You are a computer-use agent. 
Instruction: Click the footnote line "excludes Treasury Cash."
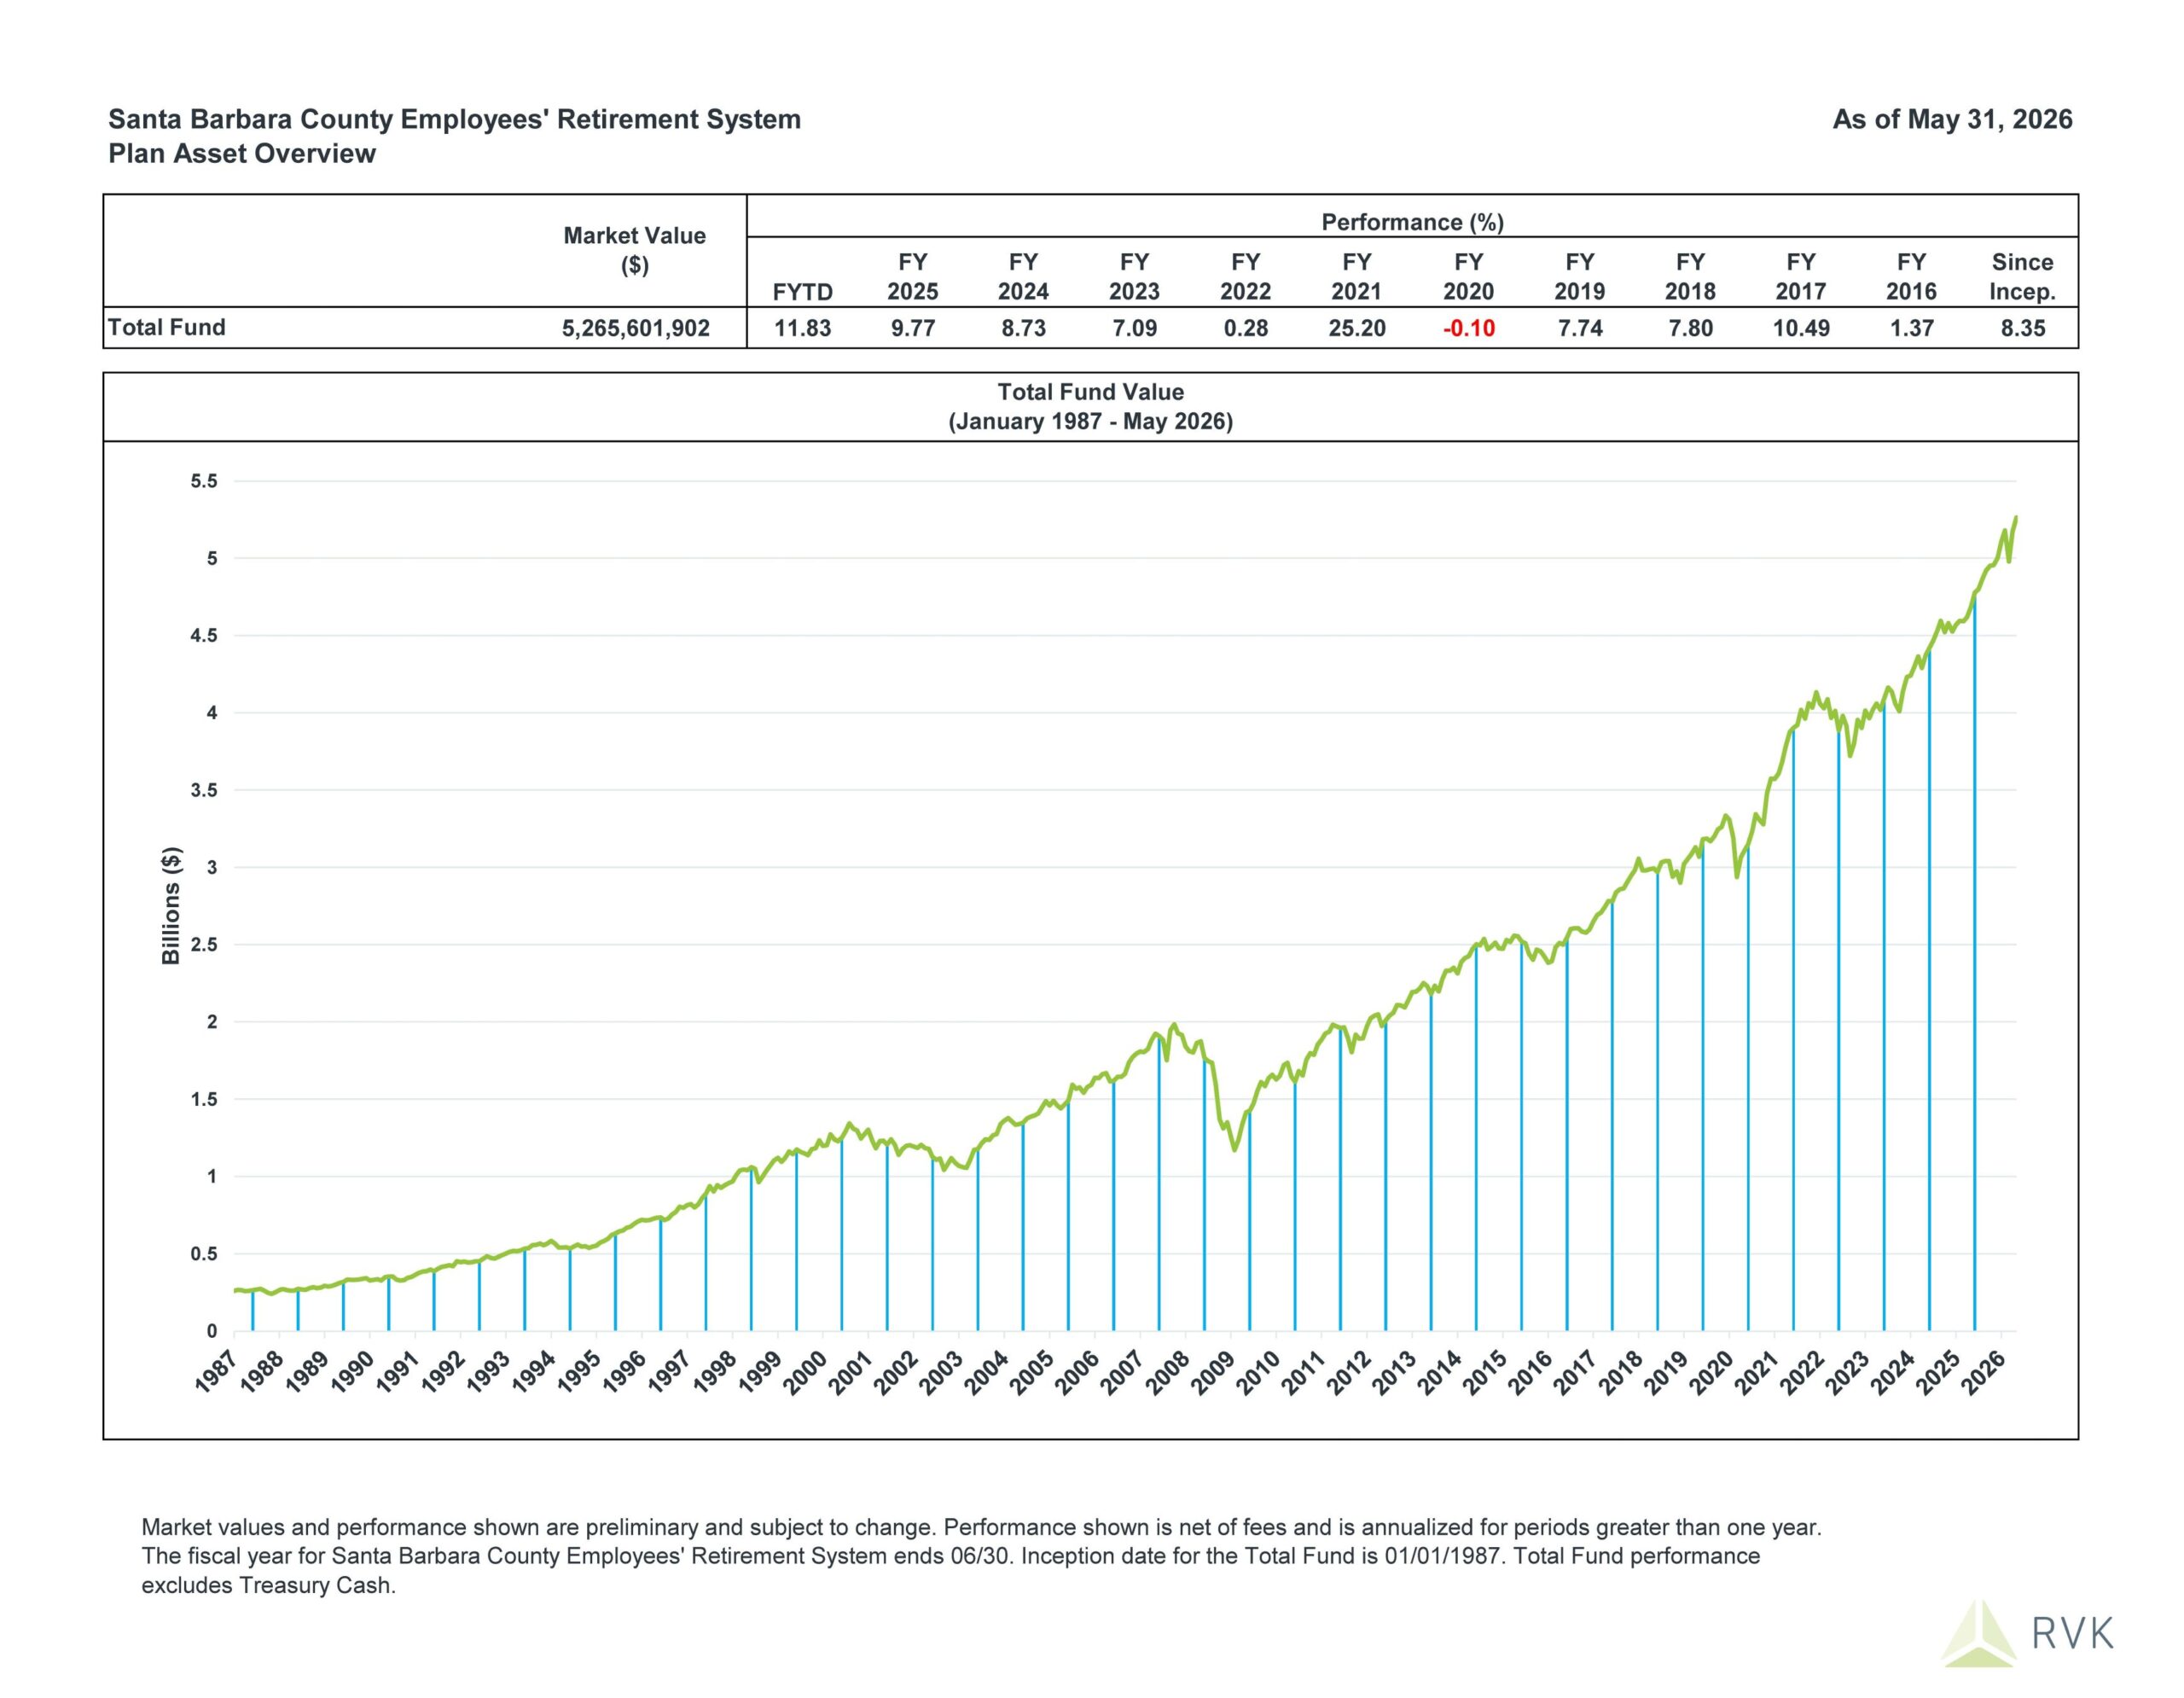pos(268,1585)
